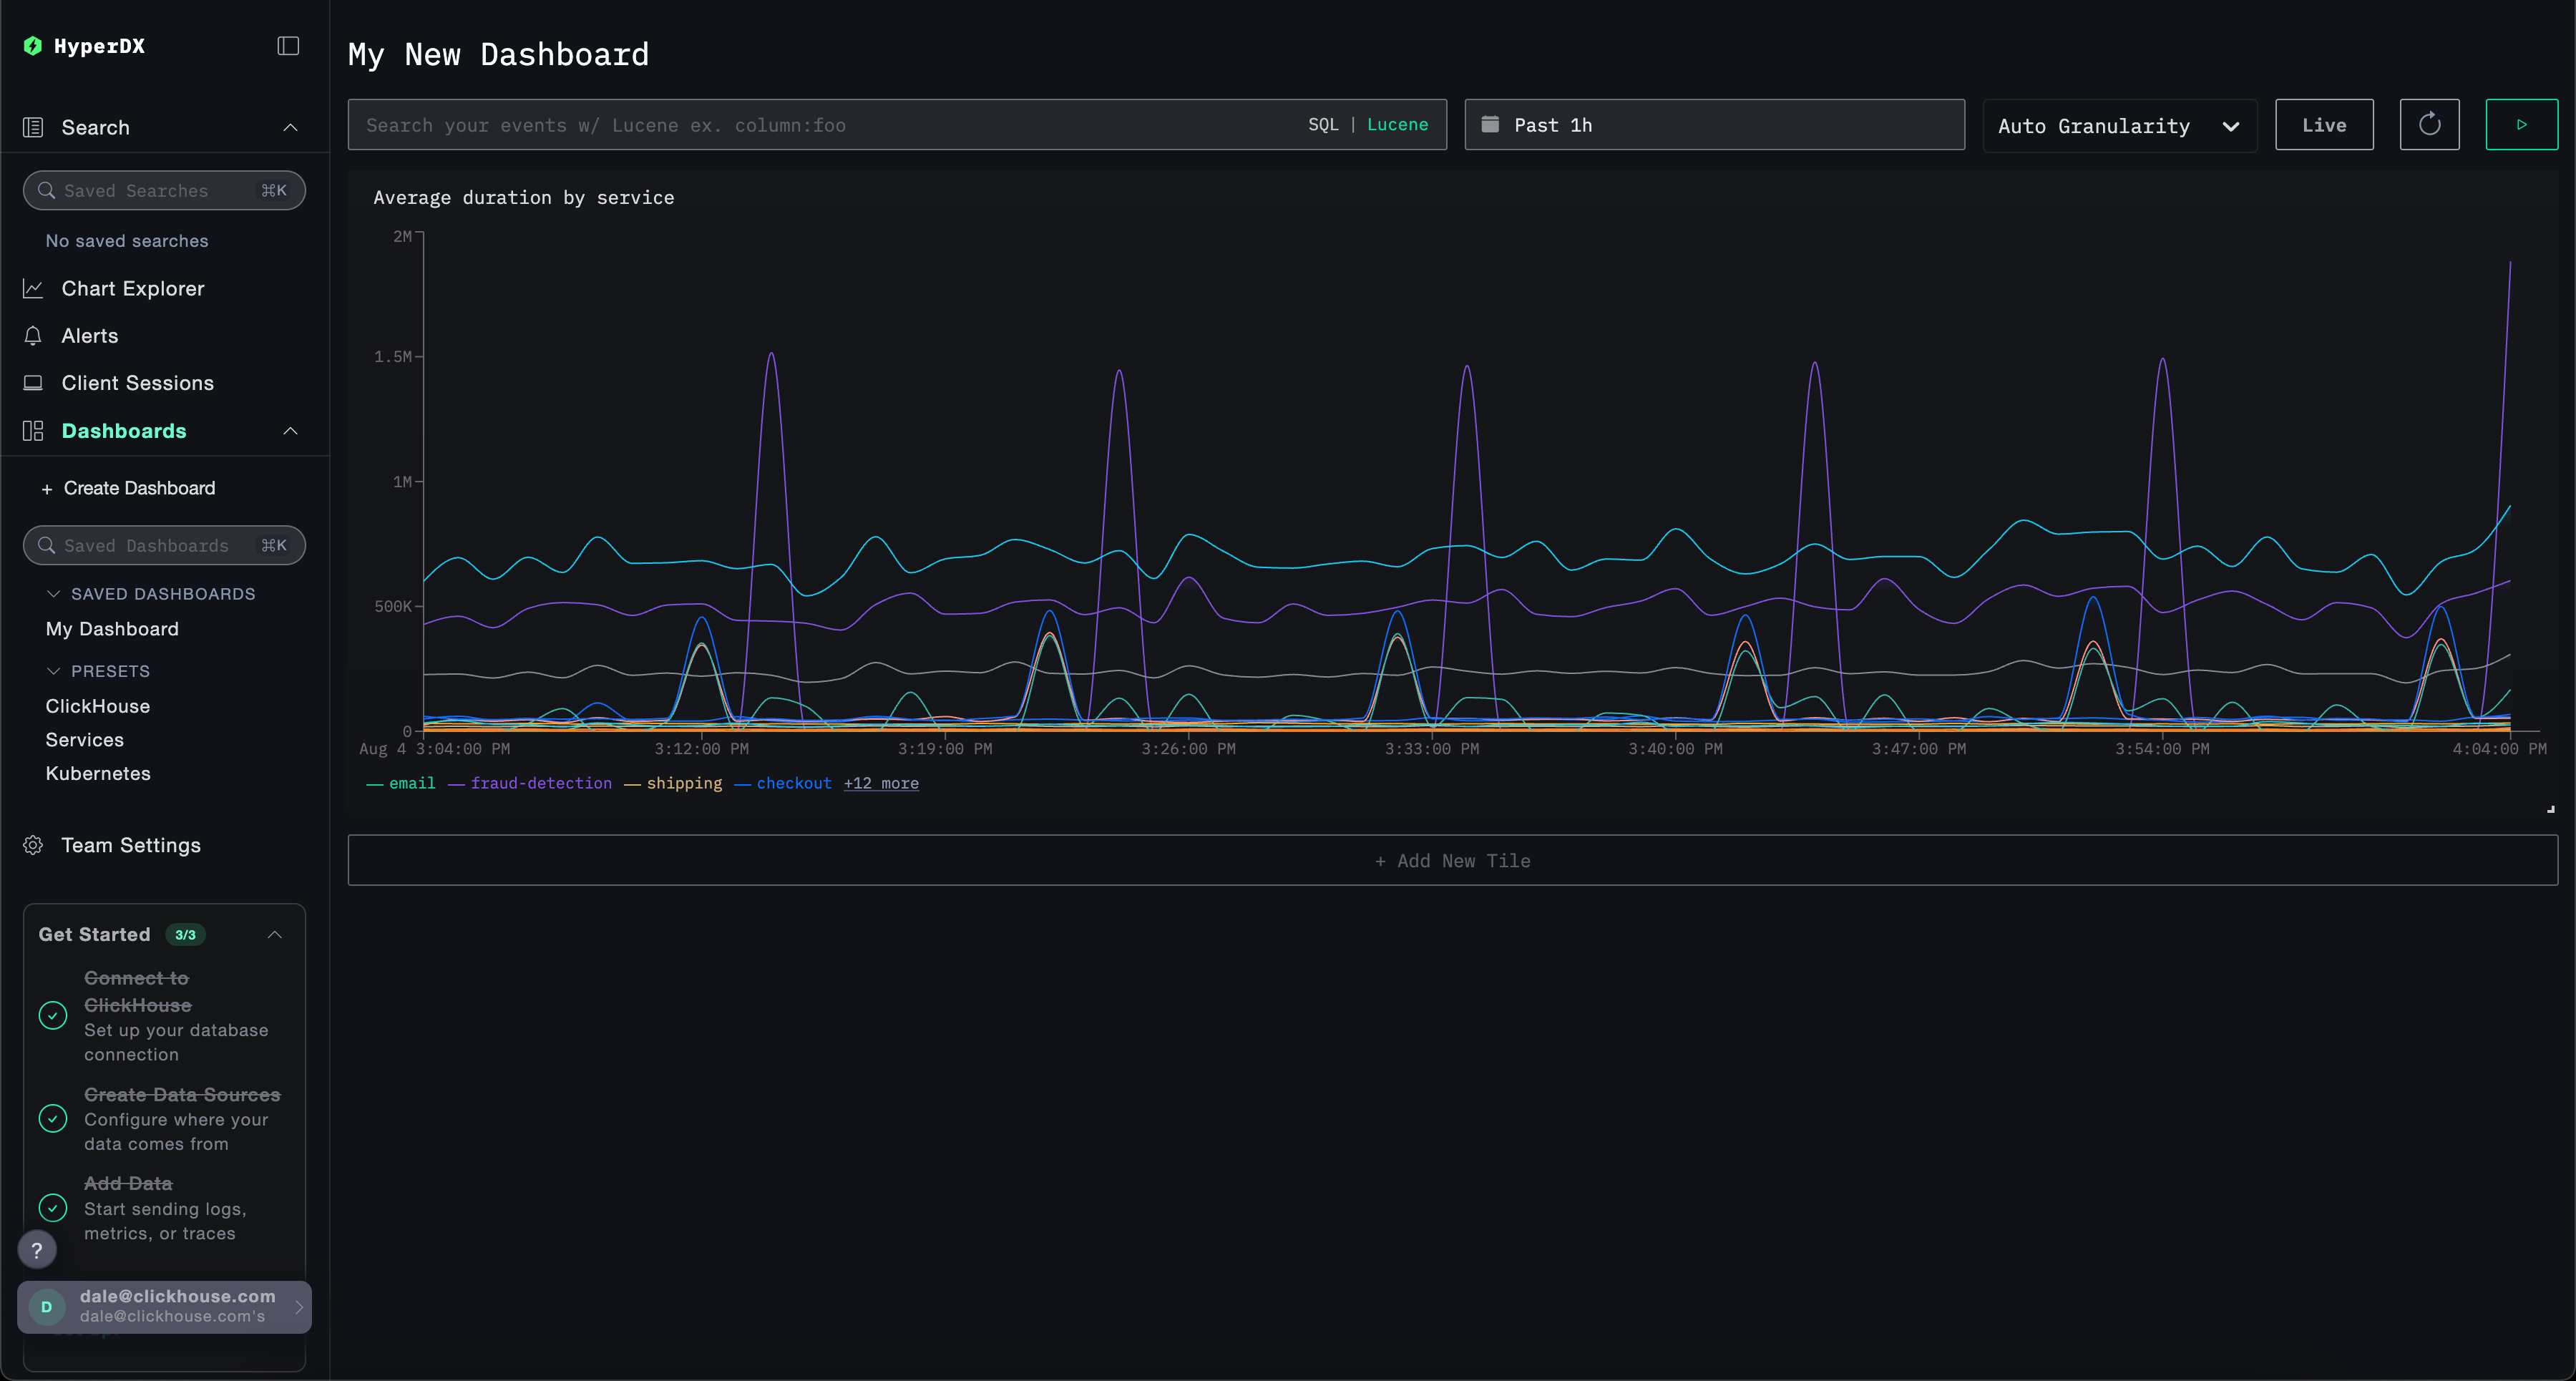Select My Dashboard under Saved Dashboards

tap(112, 628)
